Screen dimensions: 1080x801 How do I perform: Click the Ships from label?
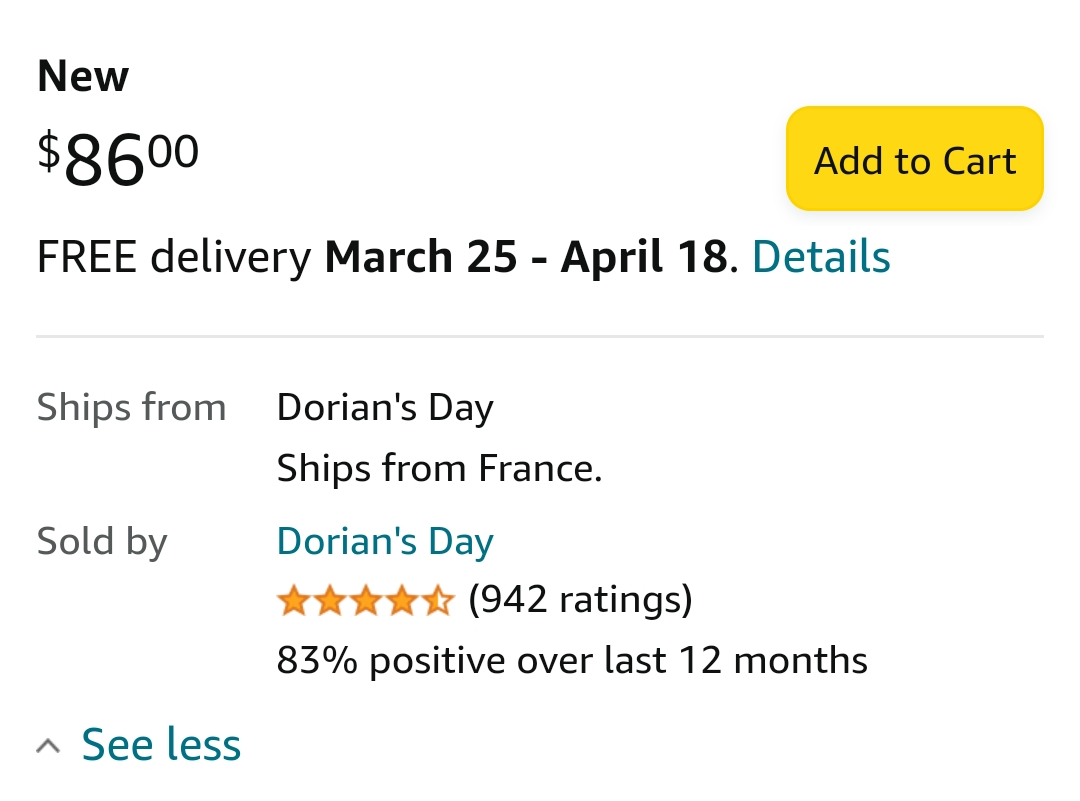click(x=131, y=408)
